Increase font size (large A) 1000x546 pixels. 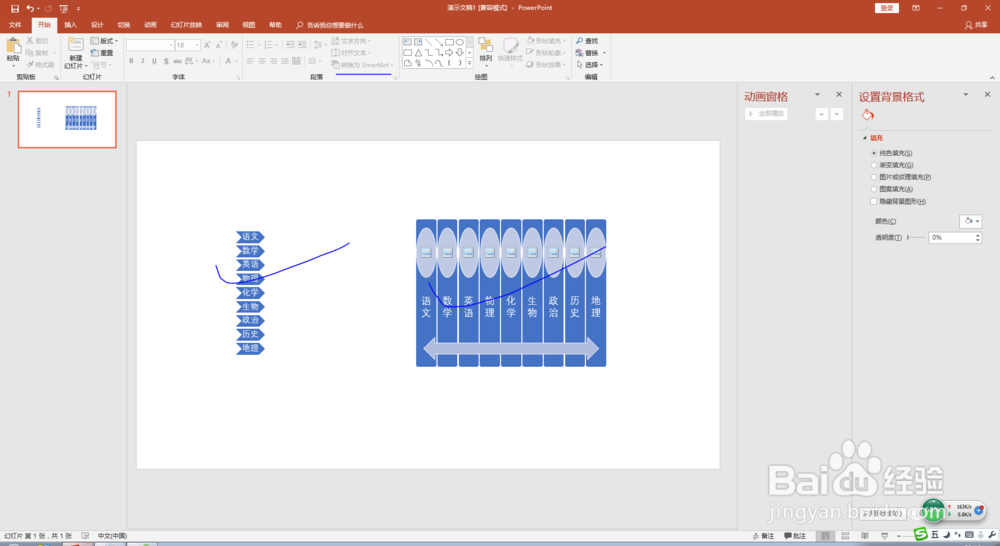tap(207, 45)
